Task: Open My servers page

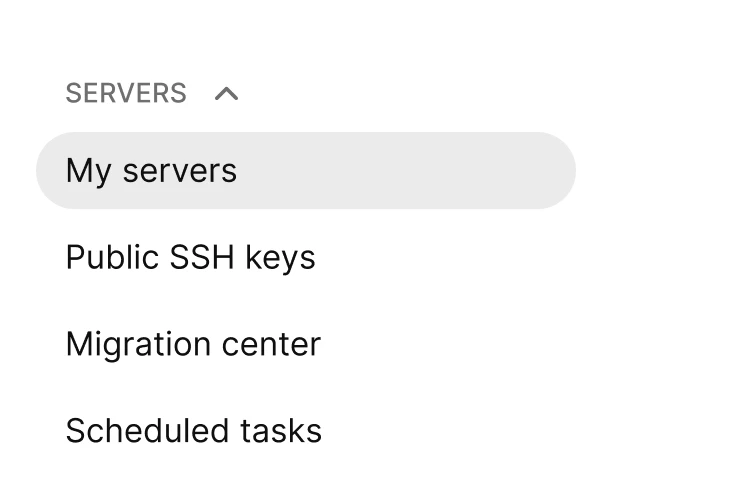Action: click(x=152, y=171)
